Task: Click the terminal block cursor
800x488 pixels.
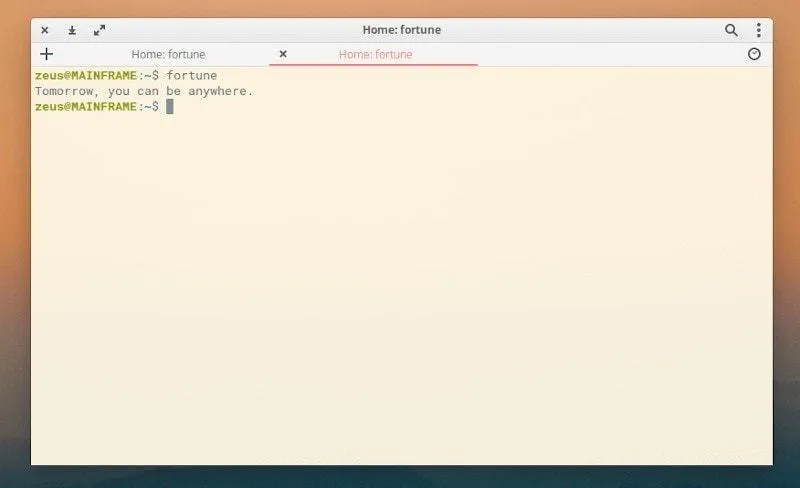Action: pyautogui.click(x=170, y=107)
